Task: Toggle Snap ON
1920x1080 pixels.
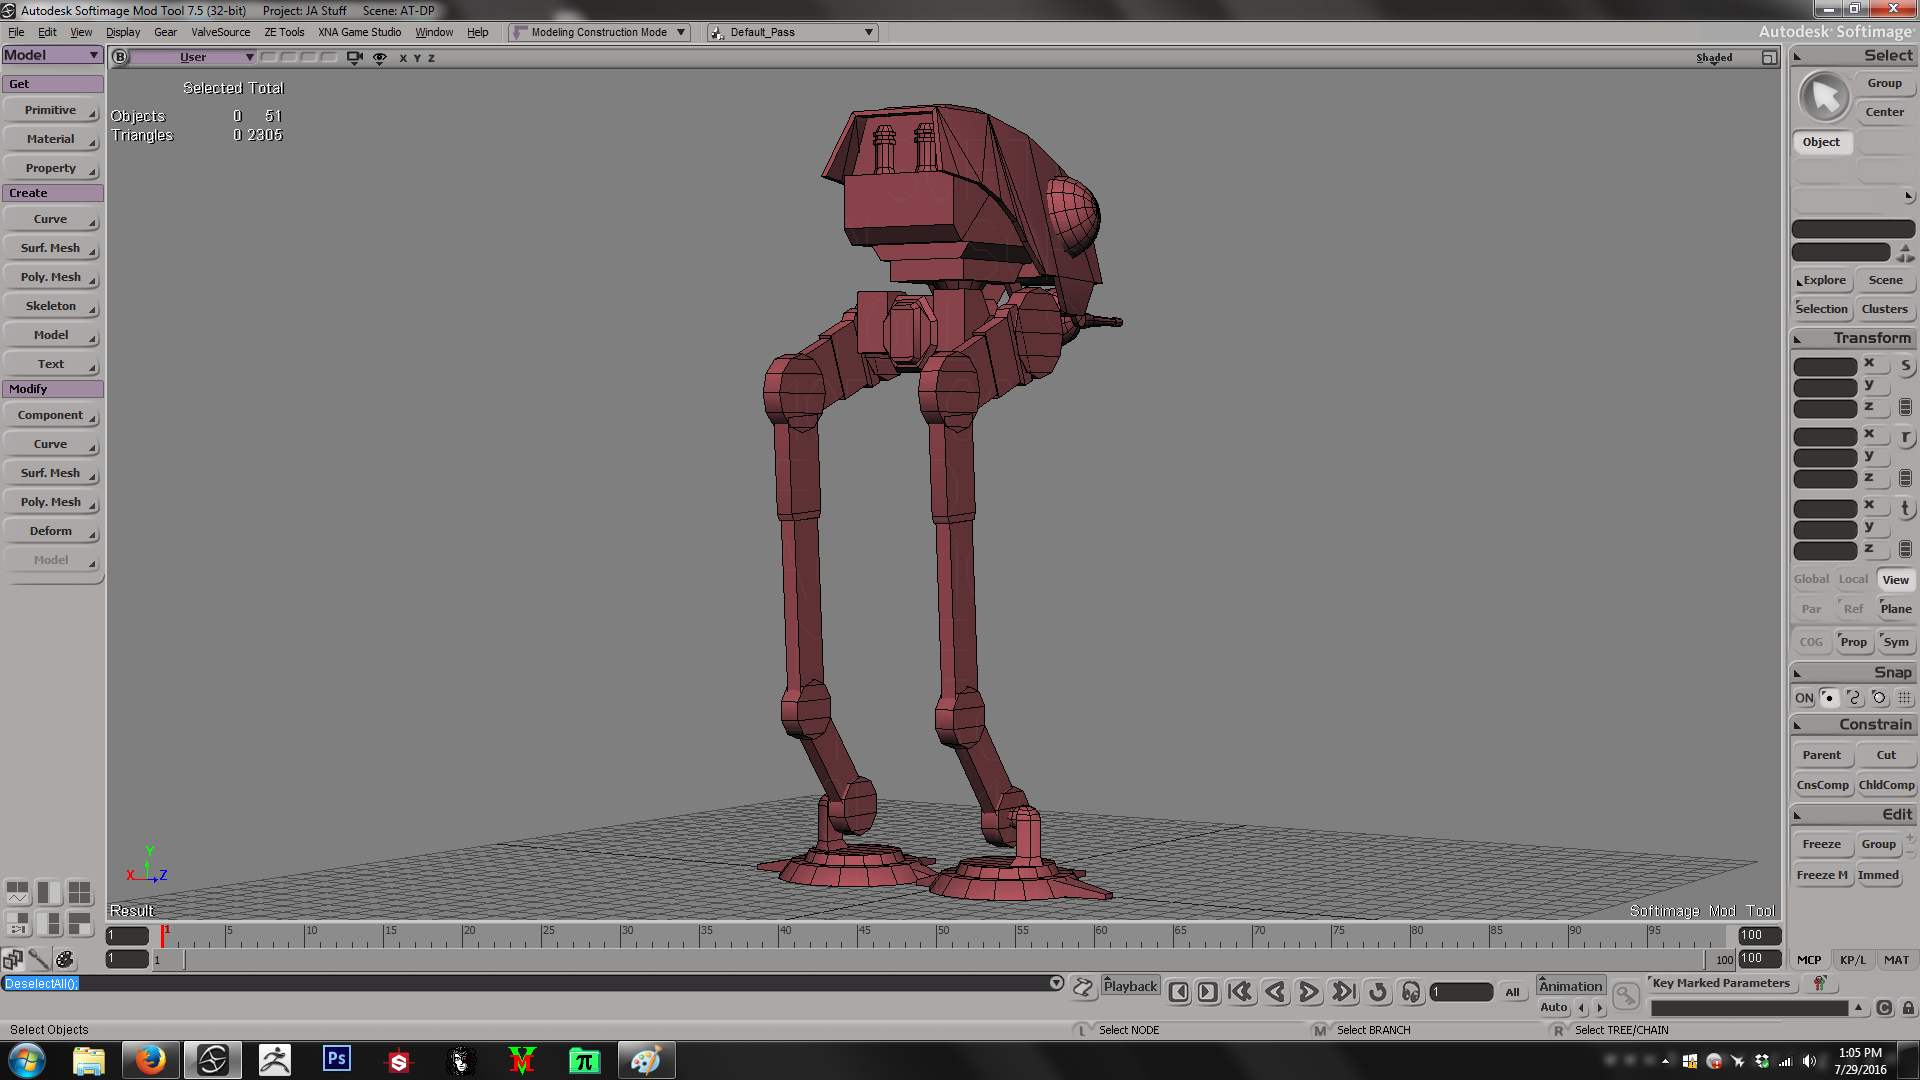Action: (x=1804, y=698)
